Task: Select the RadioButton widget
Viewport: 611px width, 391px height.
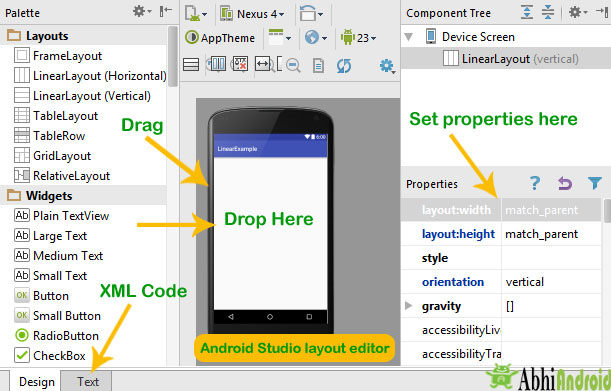Action: [57, 335]
